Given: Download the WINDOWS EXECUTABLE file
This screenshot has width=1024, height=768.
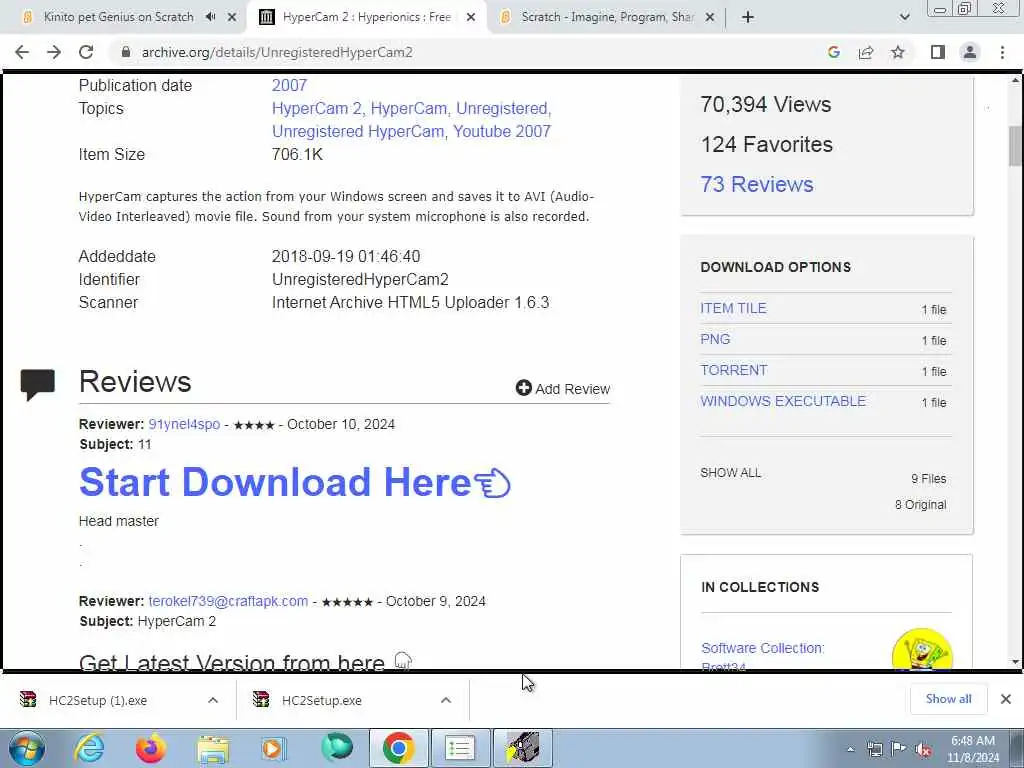Looking at the screenshot, I should [783, 401].
